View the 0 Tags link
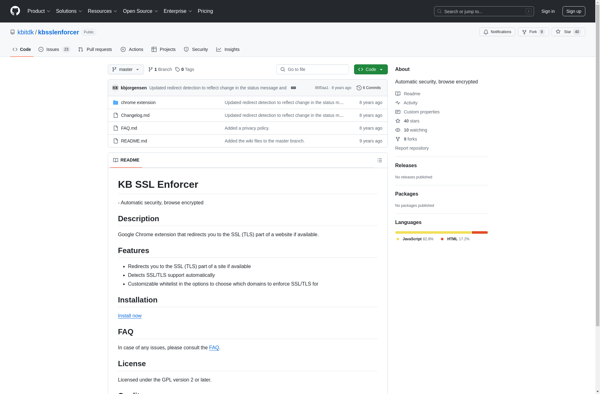 tap(185, 69)
